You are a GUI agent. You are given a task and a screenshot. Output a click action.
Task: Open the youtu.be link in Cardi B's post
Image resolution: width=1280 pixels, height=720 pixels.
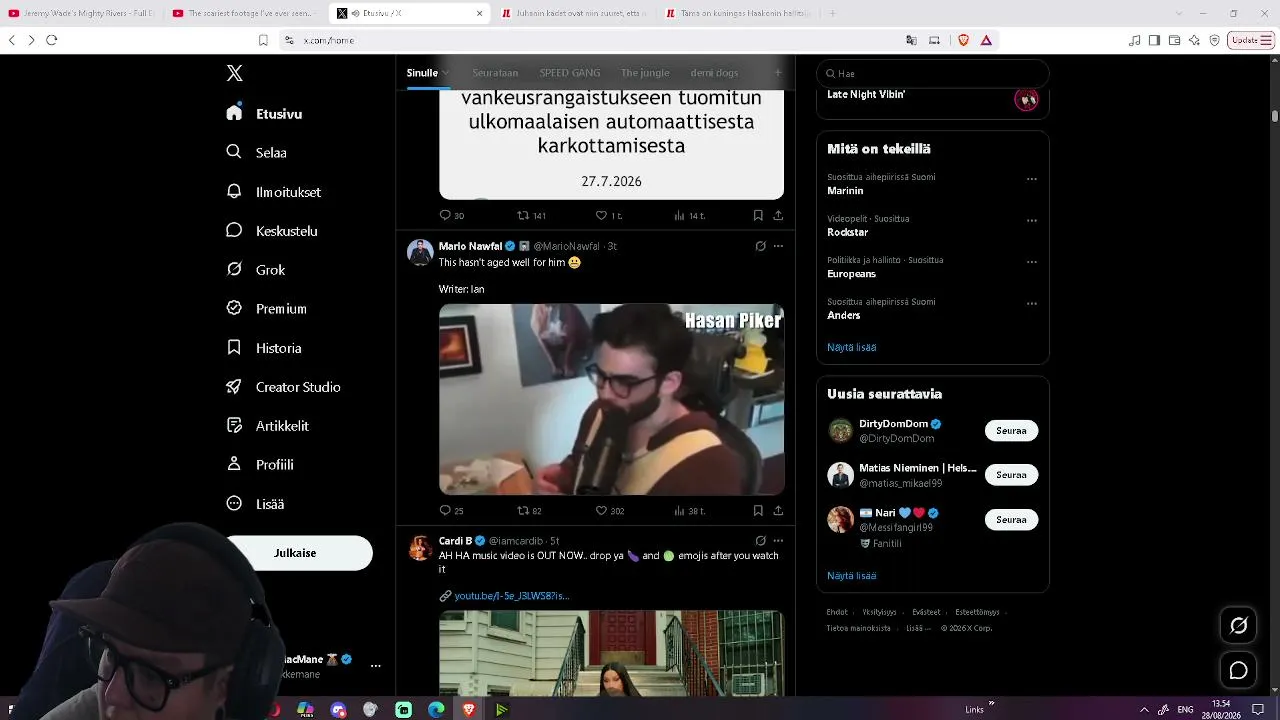511,596
